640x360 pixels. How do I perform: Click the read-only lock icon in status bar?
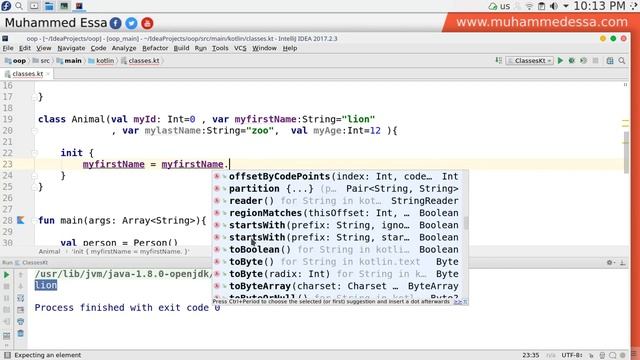pyautogui.click(x=591, y=355)
